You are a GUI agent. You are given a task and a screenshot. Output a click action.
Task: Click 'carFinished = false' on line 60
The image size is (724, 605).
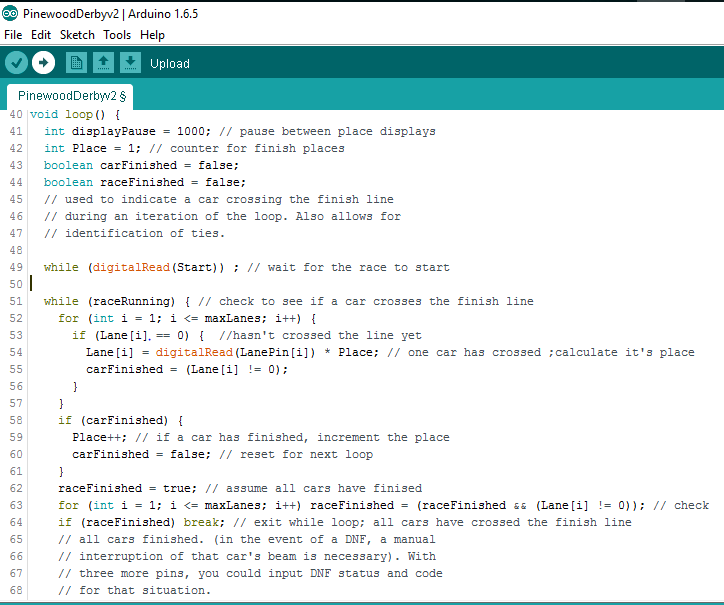click(x=141, y=454)
